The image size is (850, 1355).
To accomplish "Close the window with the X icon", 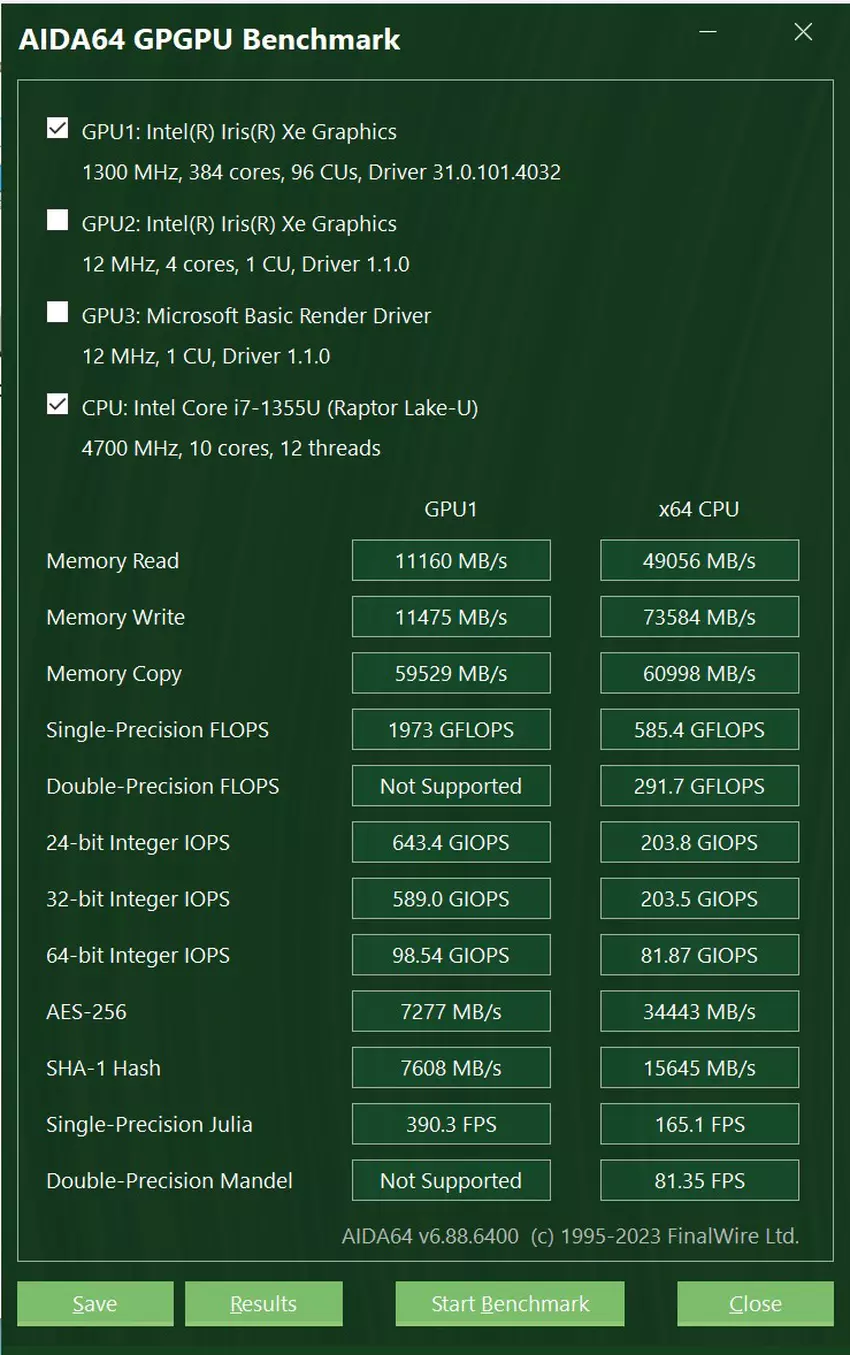I will click(803, 33).
